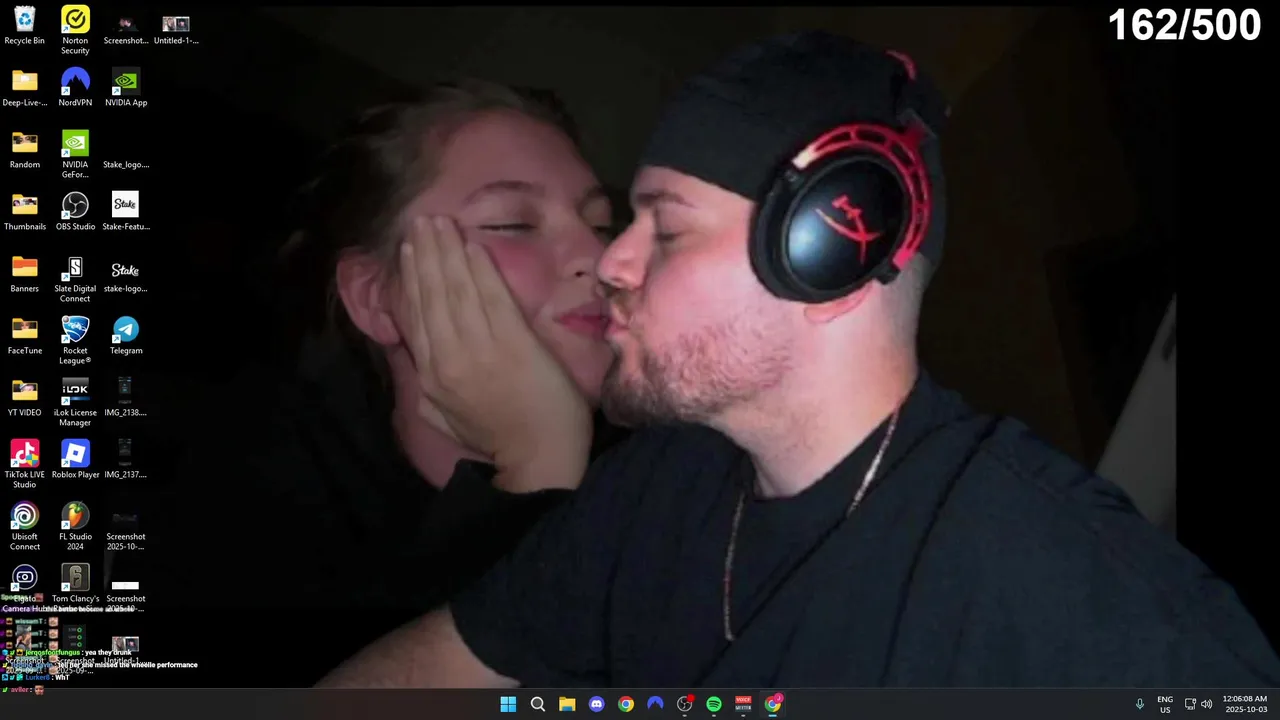The image size is (1280, 720).
Task: Open network settings from the tray icon
Action: [x=1190, y=704]
